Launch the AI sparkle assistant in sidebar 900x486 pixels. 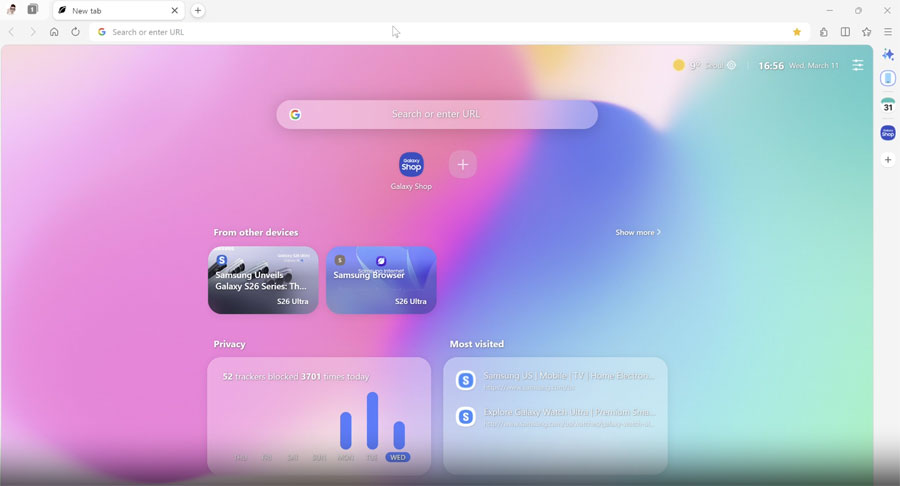888,55
